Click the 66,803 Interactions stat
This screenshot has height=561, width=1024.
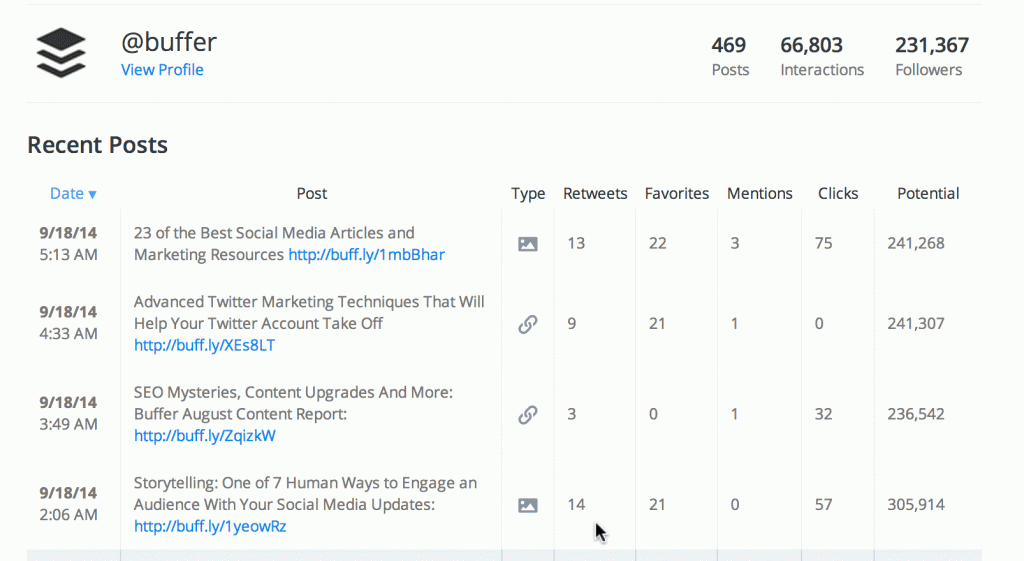pyautogui.click(x=822, y=56)
